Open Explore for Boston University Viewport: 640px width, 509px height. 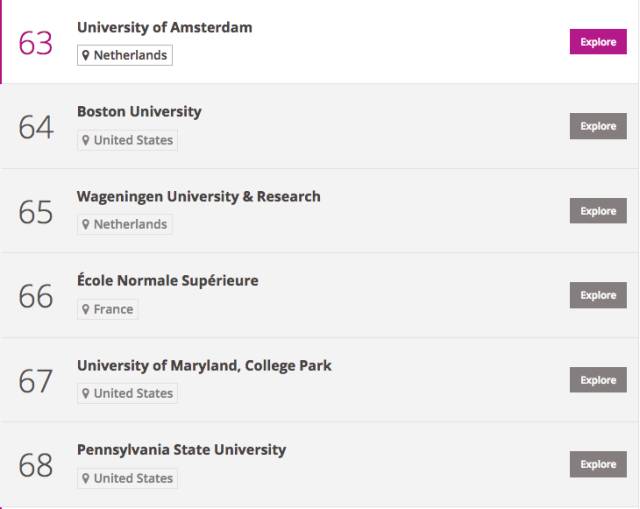click(598, 126)
